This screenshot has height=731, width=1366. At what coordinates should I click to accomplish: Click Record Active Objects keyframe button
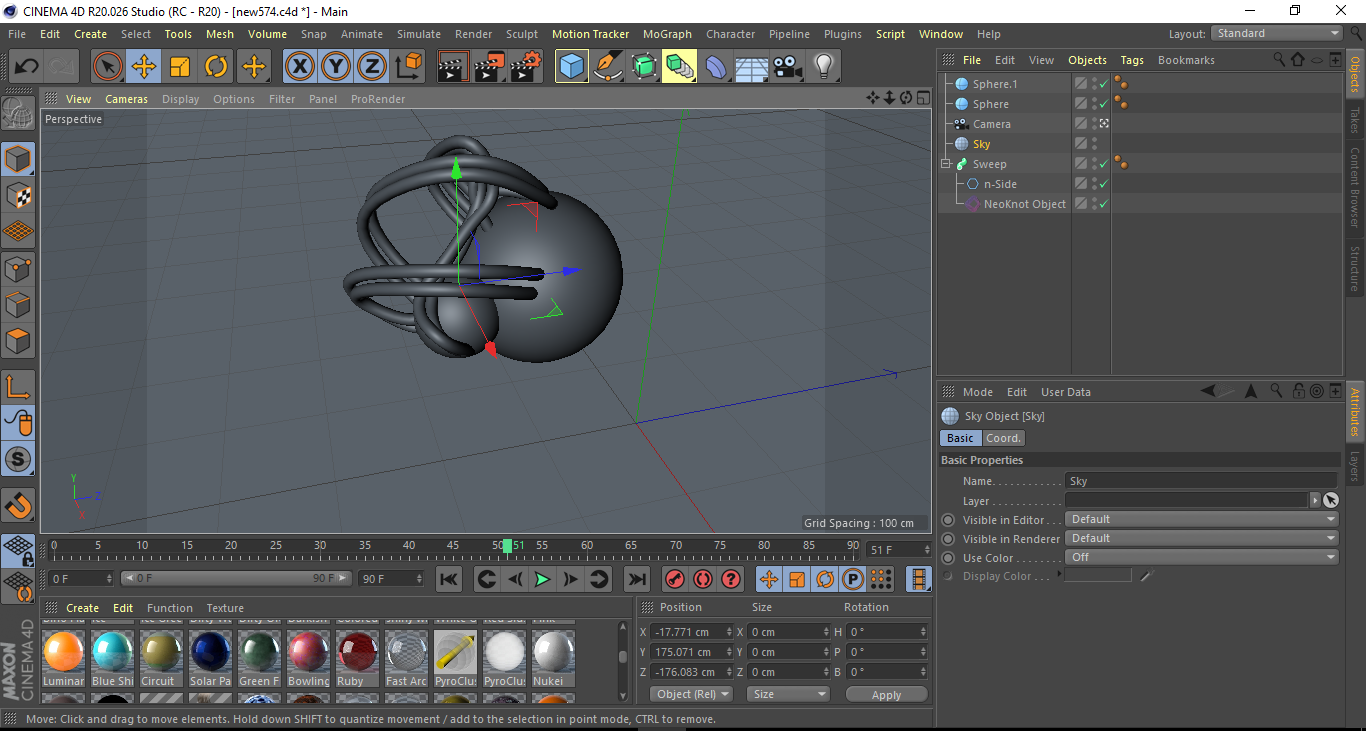[x=675, y=578]
